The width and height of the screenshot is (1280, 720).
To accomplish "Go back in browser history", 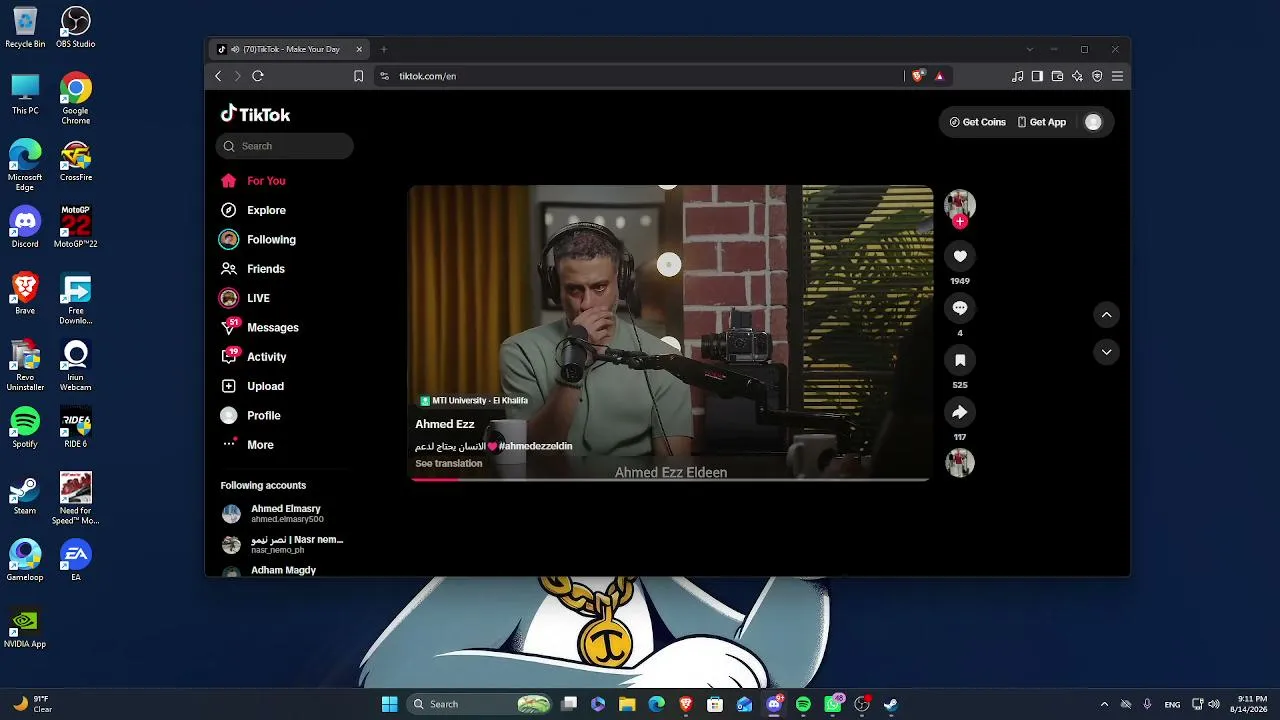I will 218,76.
